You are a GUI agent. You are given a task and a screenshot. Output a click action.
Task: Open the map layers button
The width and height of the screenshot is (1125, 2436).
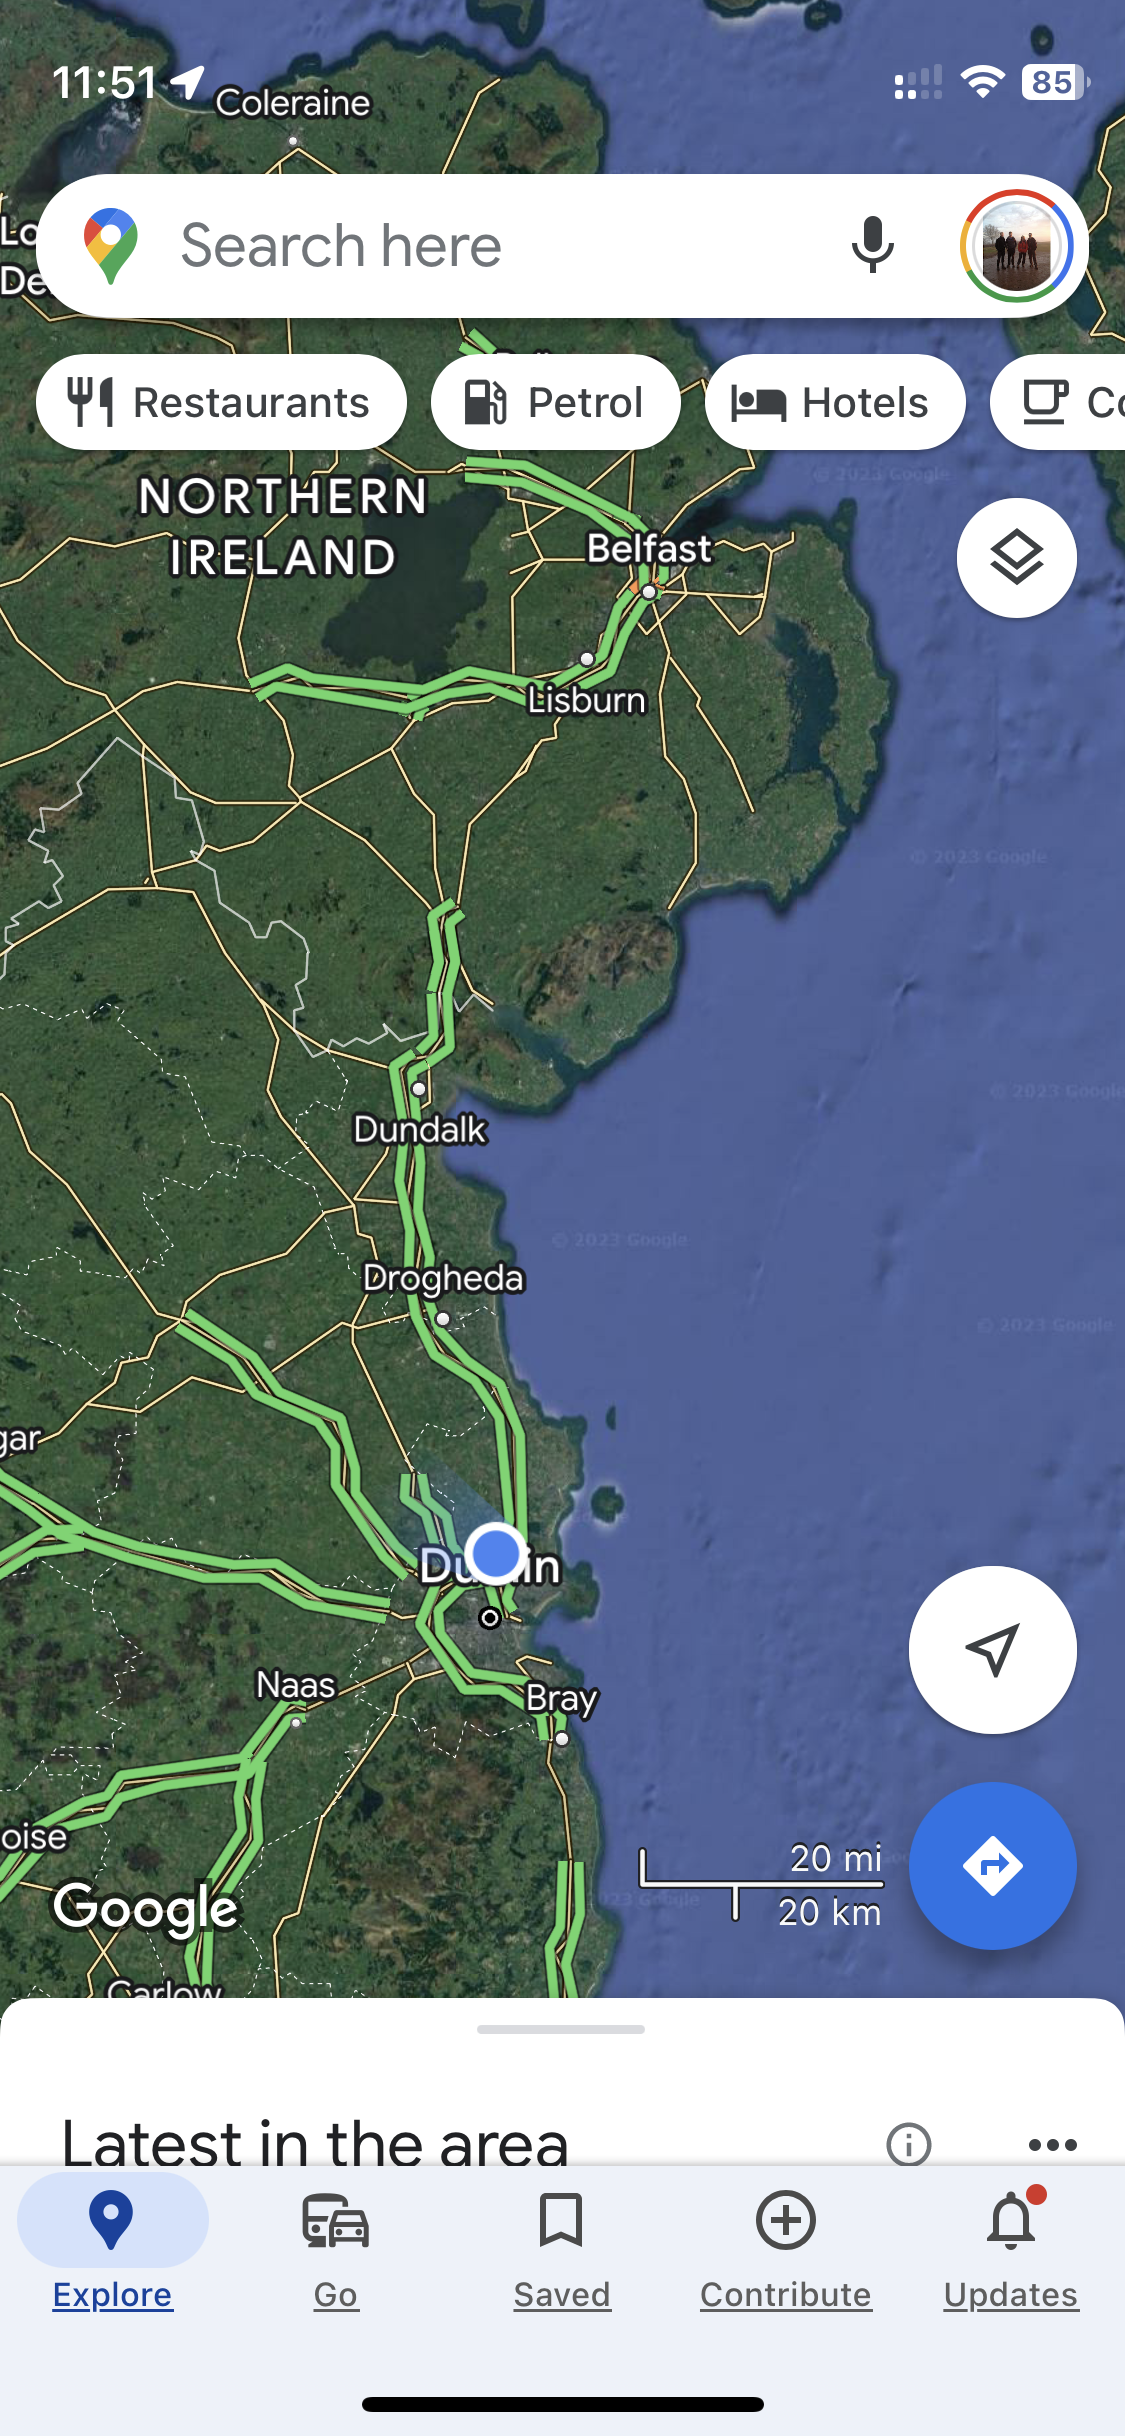tap(1016, 557)
